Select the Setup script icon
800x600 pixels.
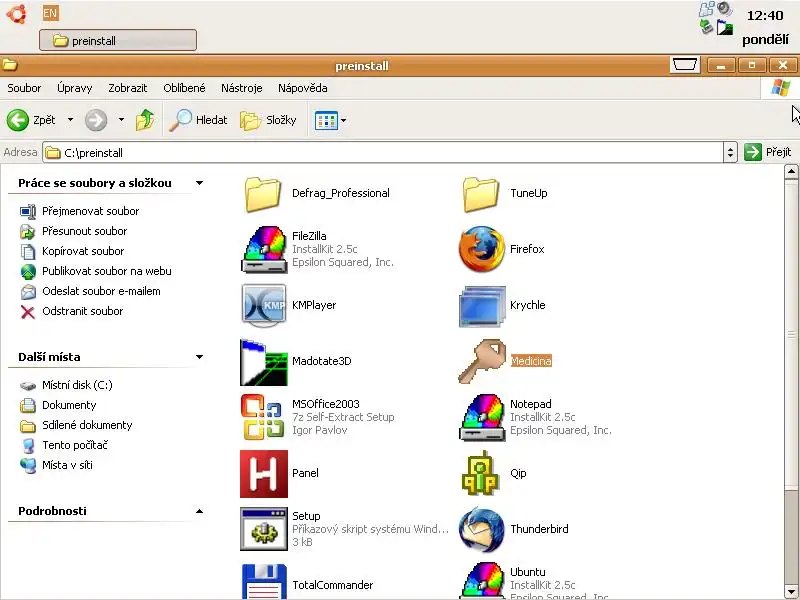click(264, 529)
